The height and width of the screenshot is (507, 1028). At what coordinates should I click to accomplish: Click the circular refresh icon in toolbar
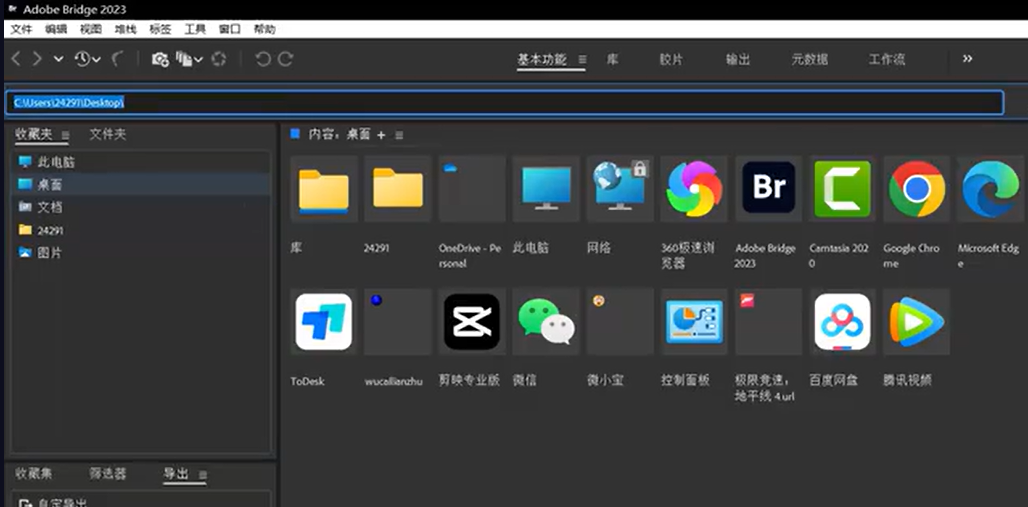220,59
